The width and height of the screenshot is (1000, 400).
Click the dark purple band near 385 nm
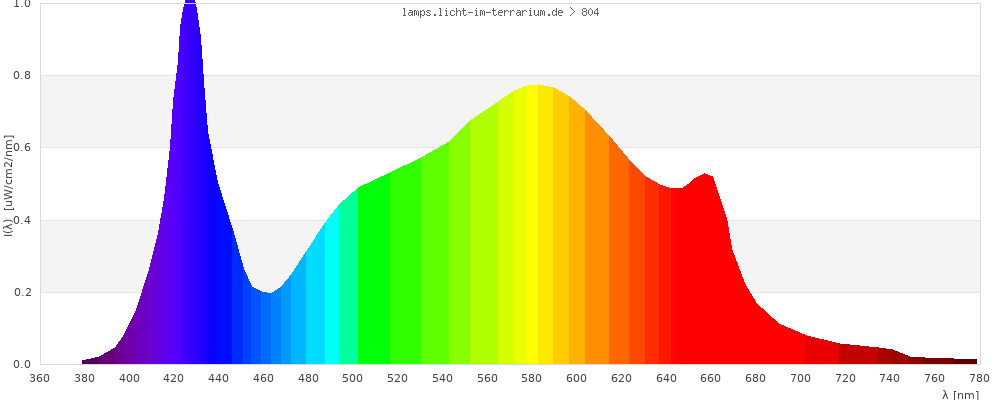(x=96, y=360)
